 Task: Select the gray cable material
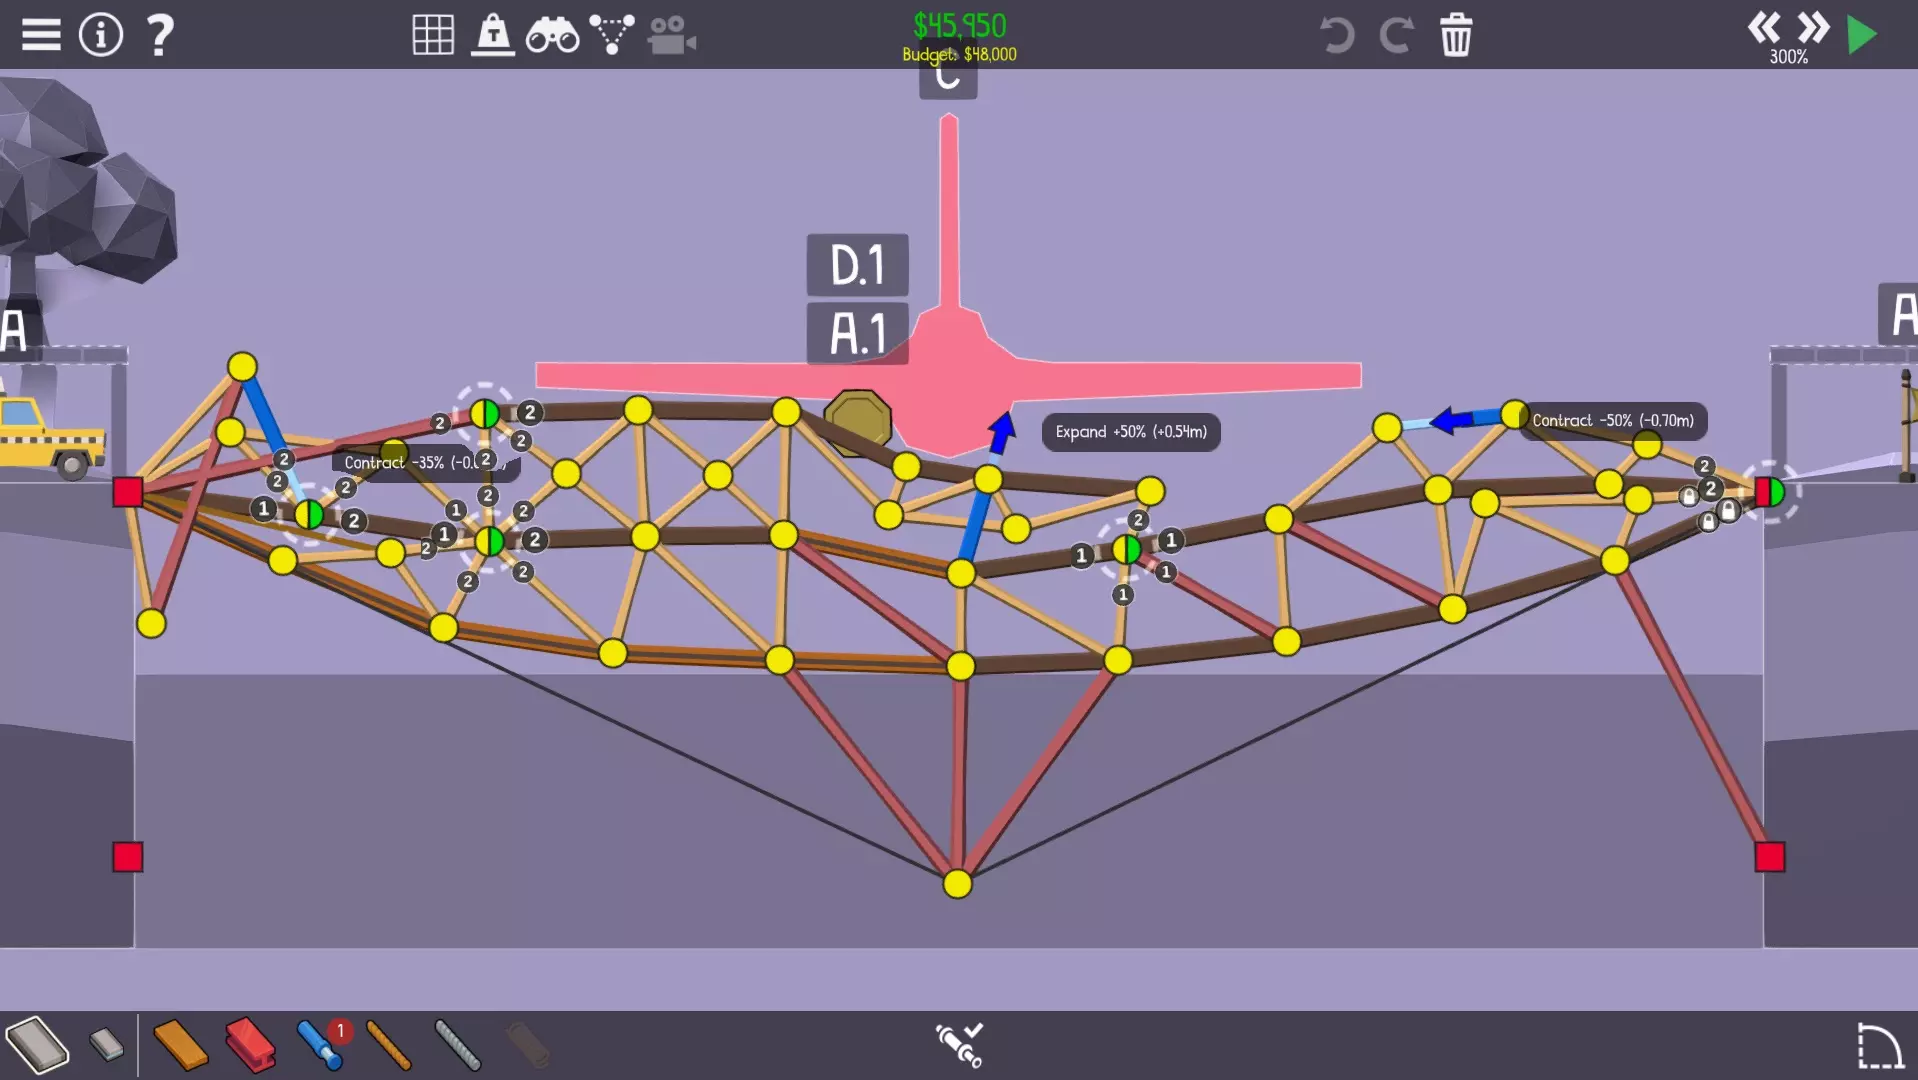tap(458, 1045)
